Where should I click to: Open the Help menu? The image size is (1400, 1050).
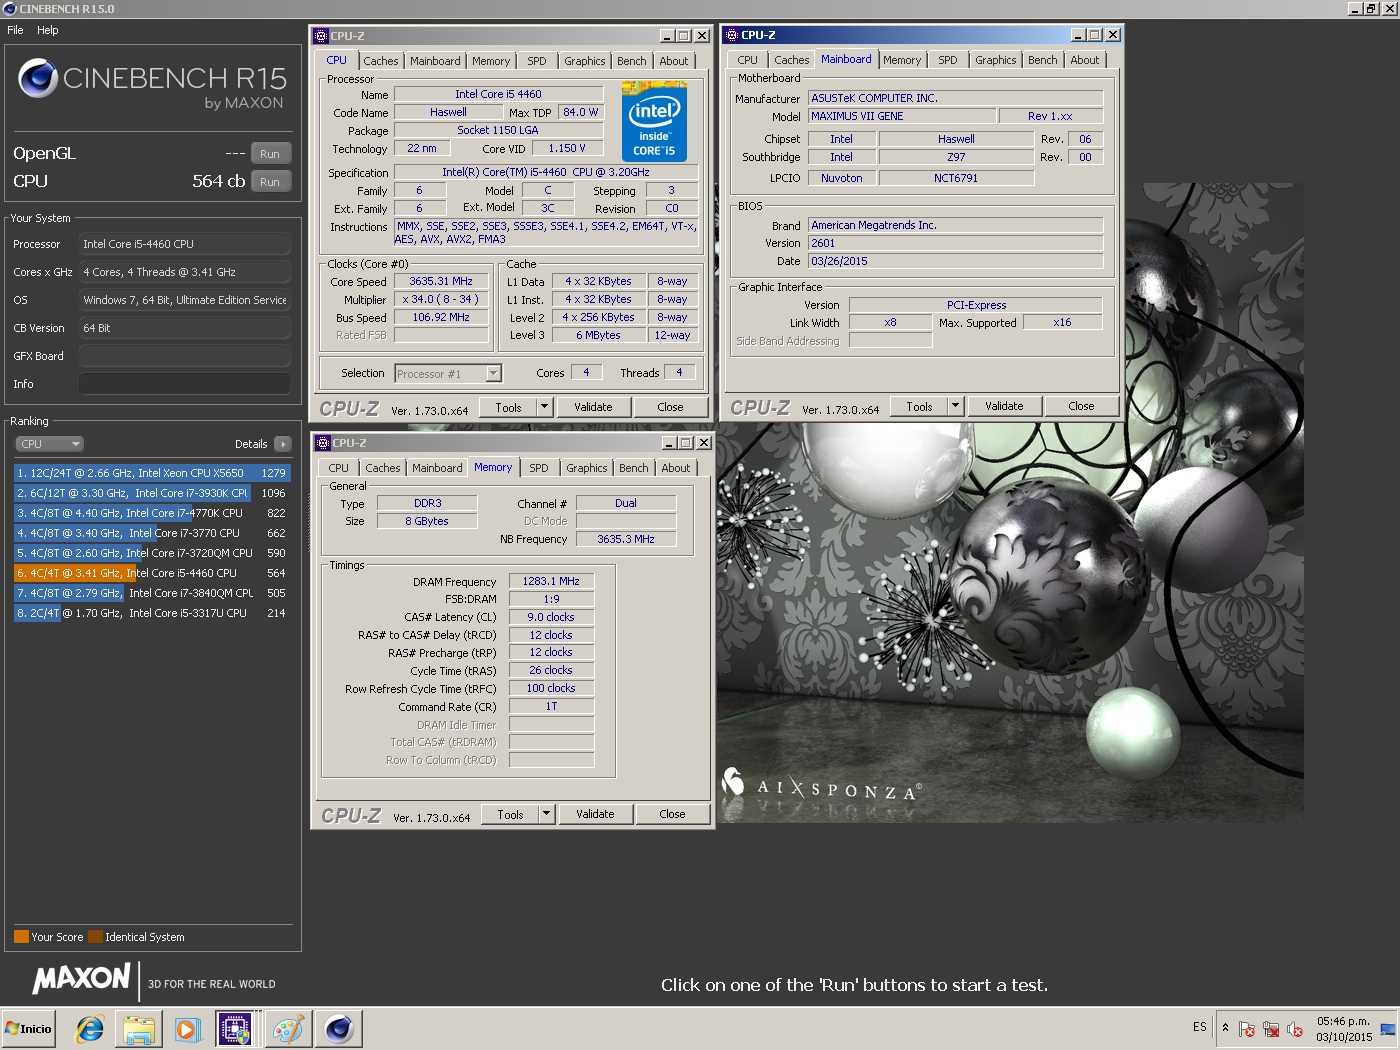(48, 30)
